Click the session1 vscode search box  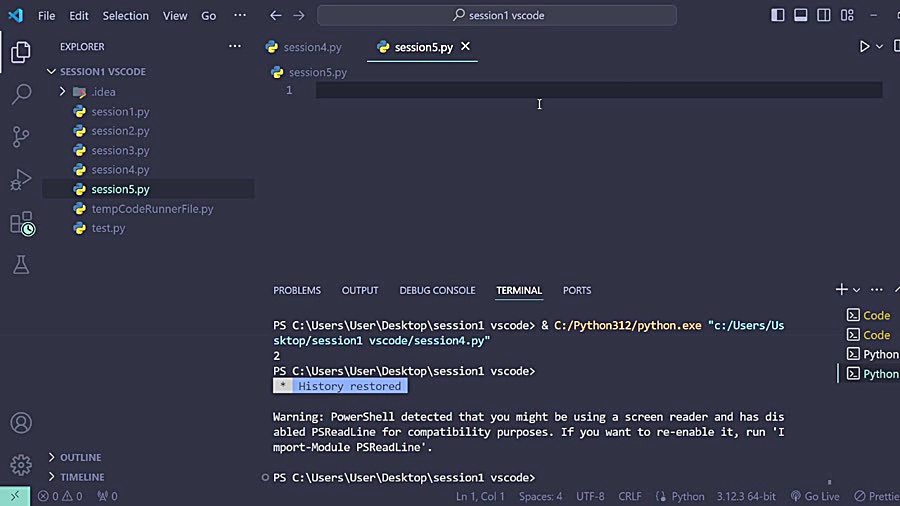pyautogui.click(x=497, y=15)
